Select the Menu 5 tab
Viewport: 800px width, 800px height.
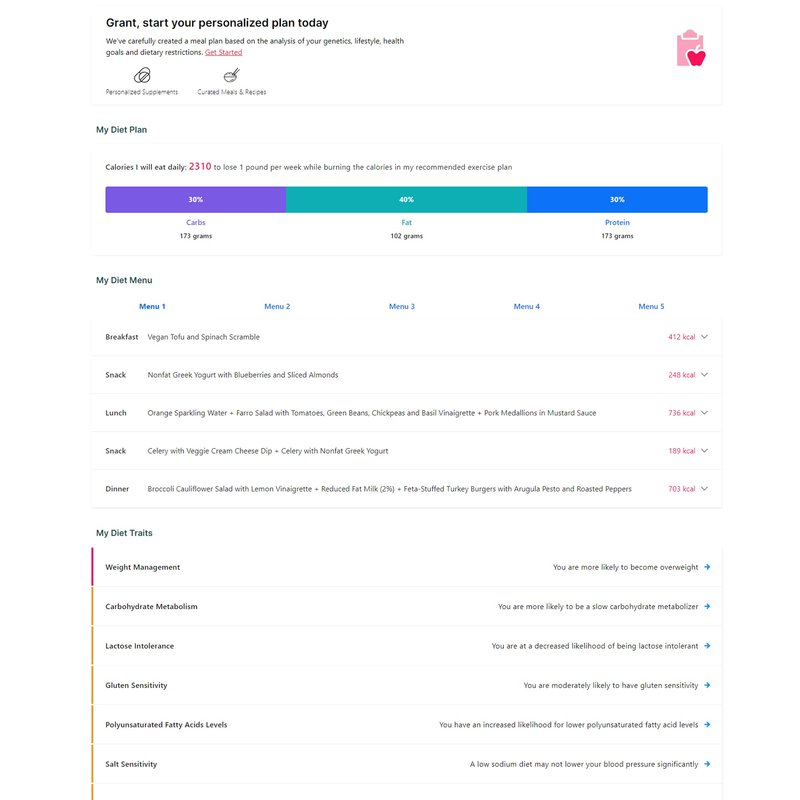(652, 306)
